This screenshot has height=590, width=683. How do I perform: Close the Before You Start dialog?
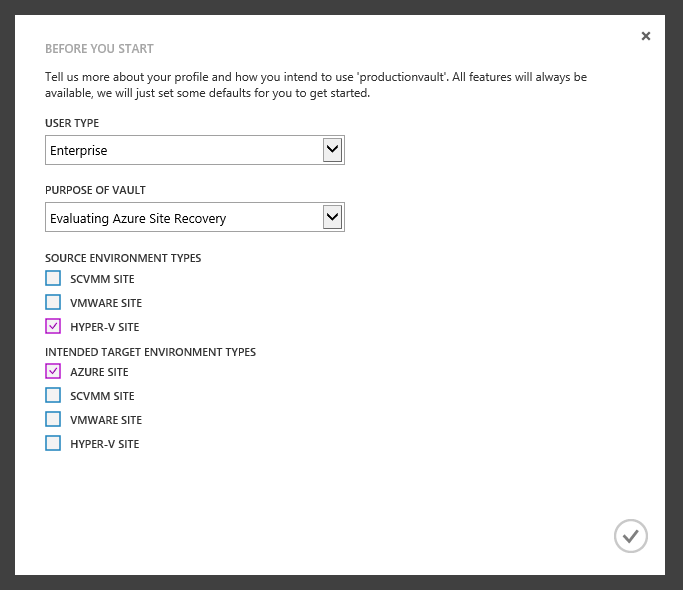pyautogui.click(x=646, y=36)
